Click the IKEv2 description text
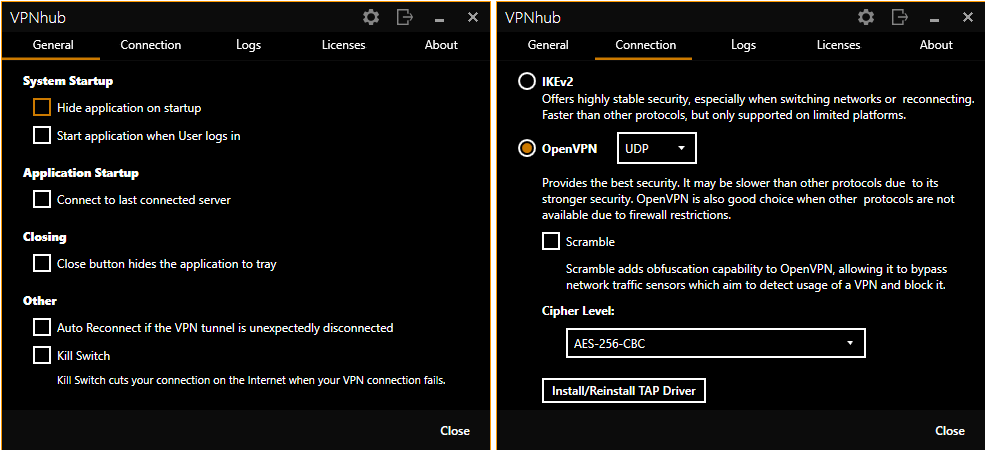 (758, 107)
